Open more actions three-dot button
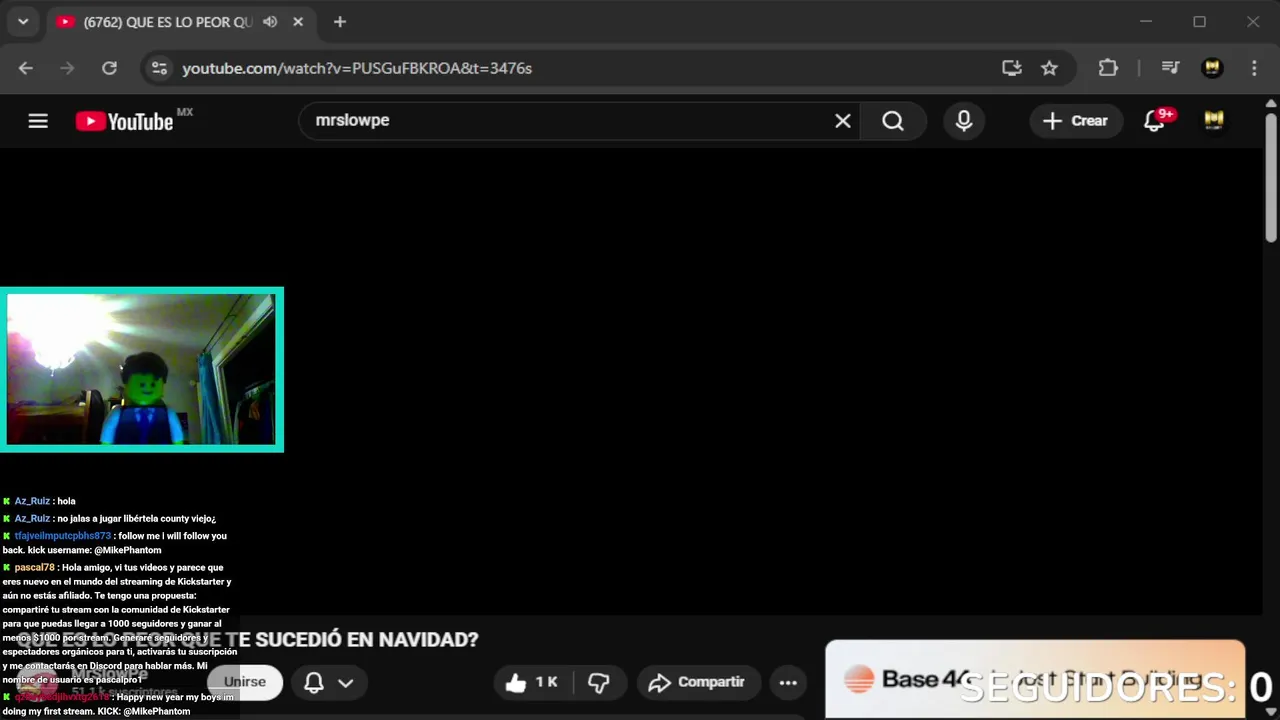Viewport: 1280px width, 720px height. 788,682
